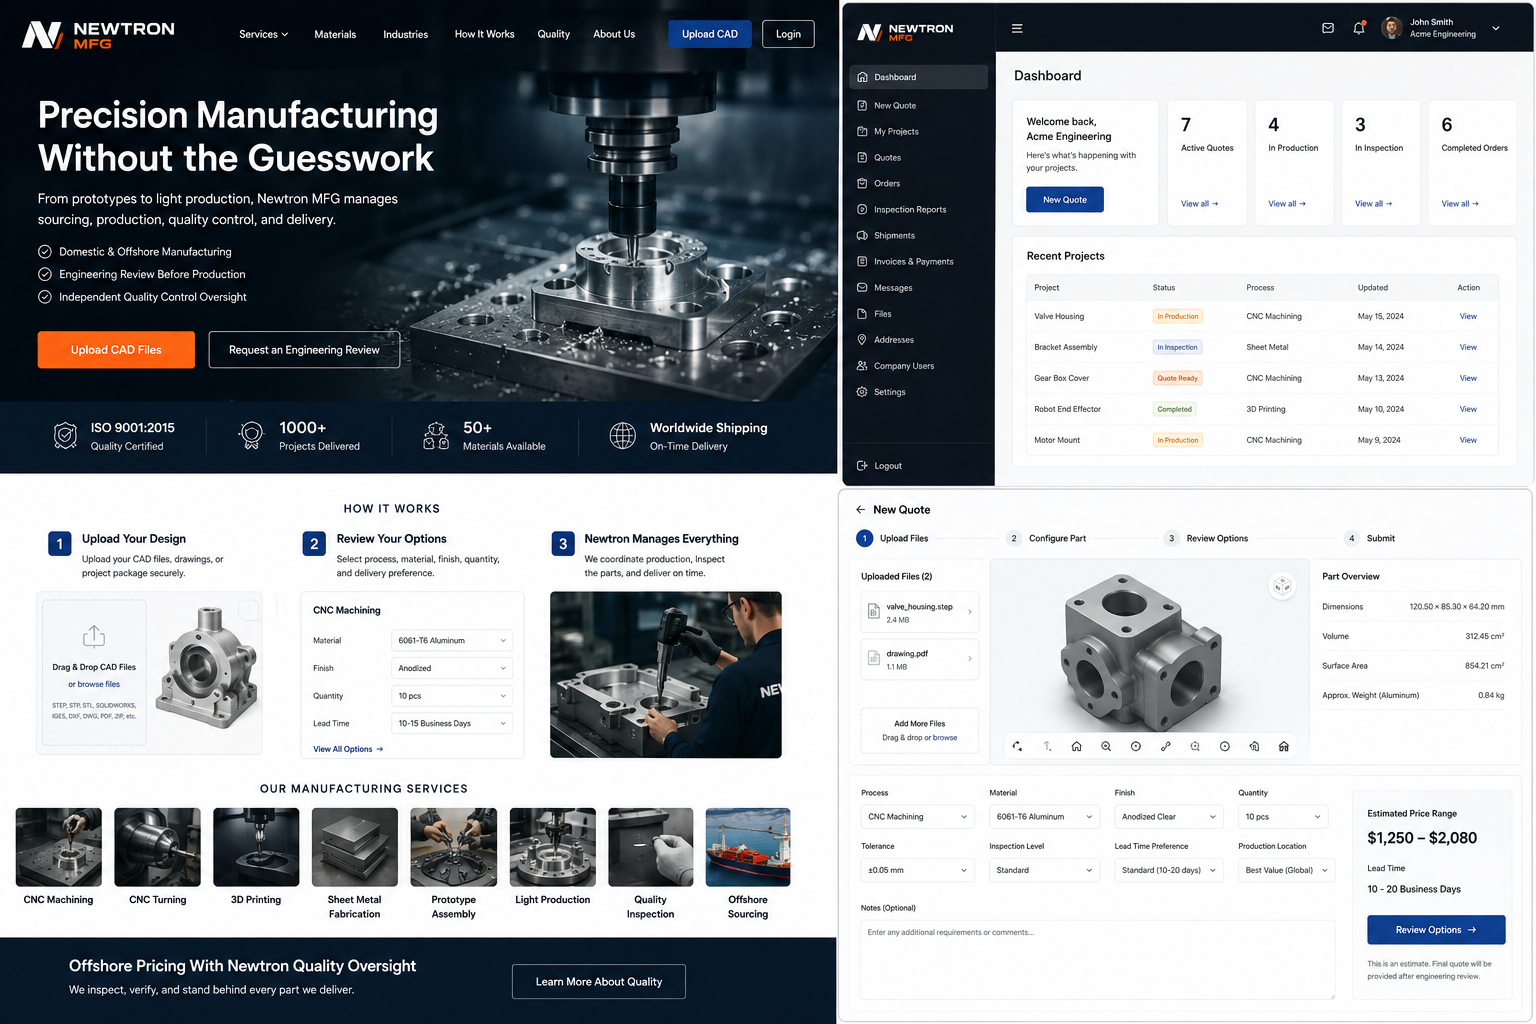The image size is (1536, 1024).
Task: Open the user account chevron next to Acme Engineering
Action: pos(1496,29)
